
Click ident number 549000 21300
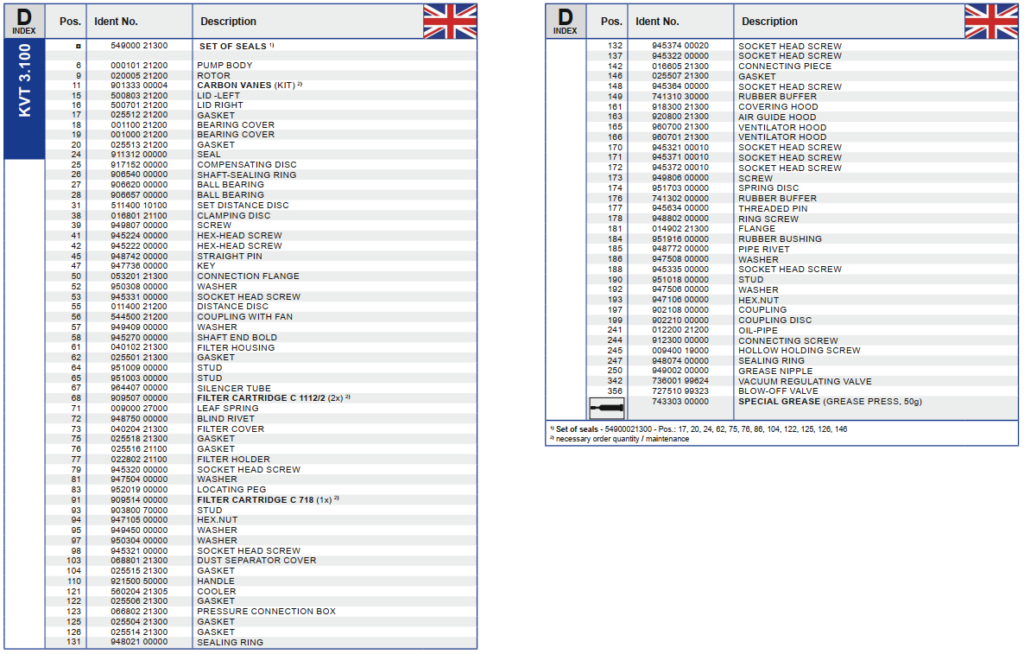[138, 46]
